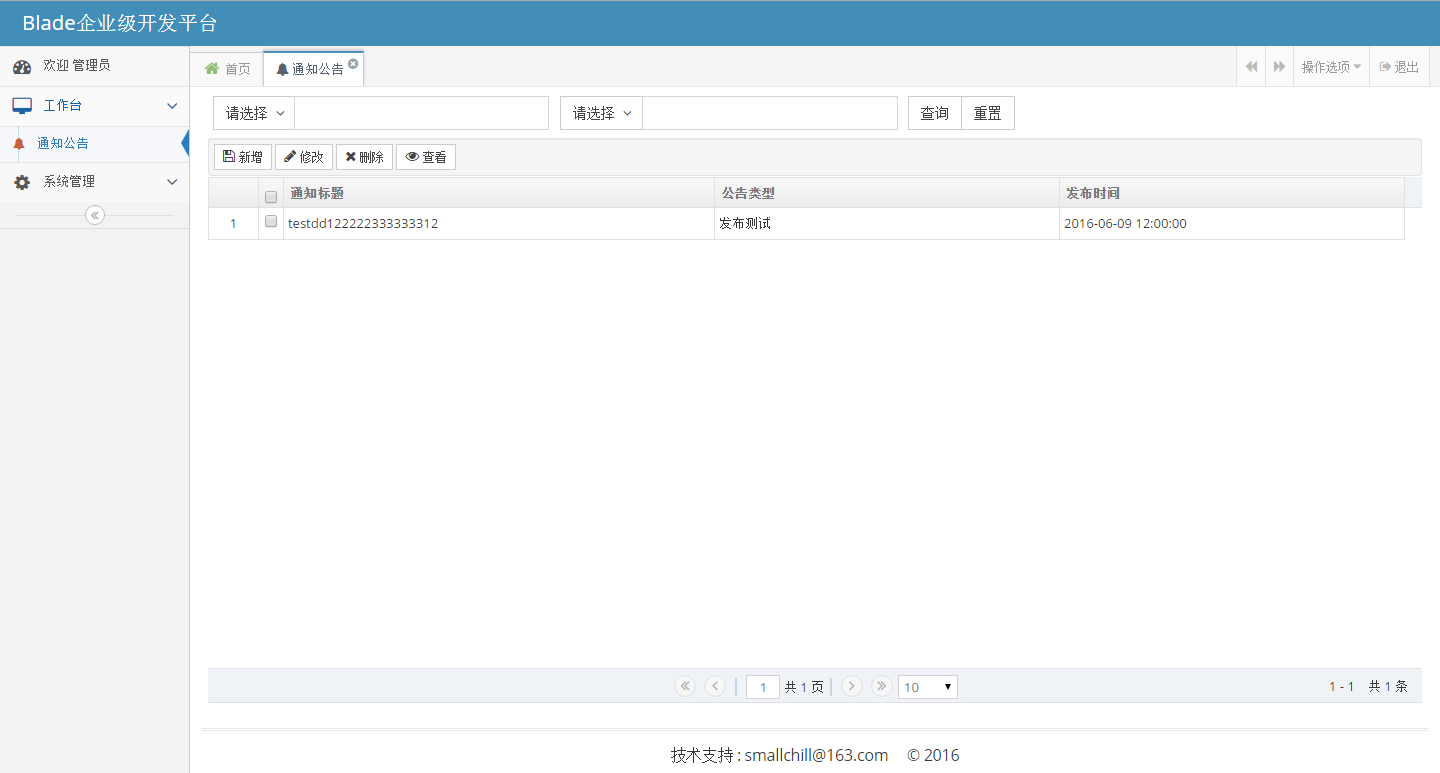Open the 操作选项 dropdown menu

click(1331, 67)
